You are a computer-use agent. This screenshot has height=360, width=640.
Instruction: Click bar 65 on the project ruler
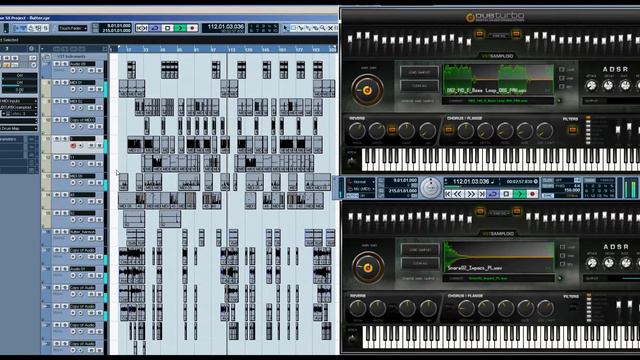pyautogui.click(x=180, y=49)
